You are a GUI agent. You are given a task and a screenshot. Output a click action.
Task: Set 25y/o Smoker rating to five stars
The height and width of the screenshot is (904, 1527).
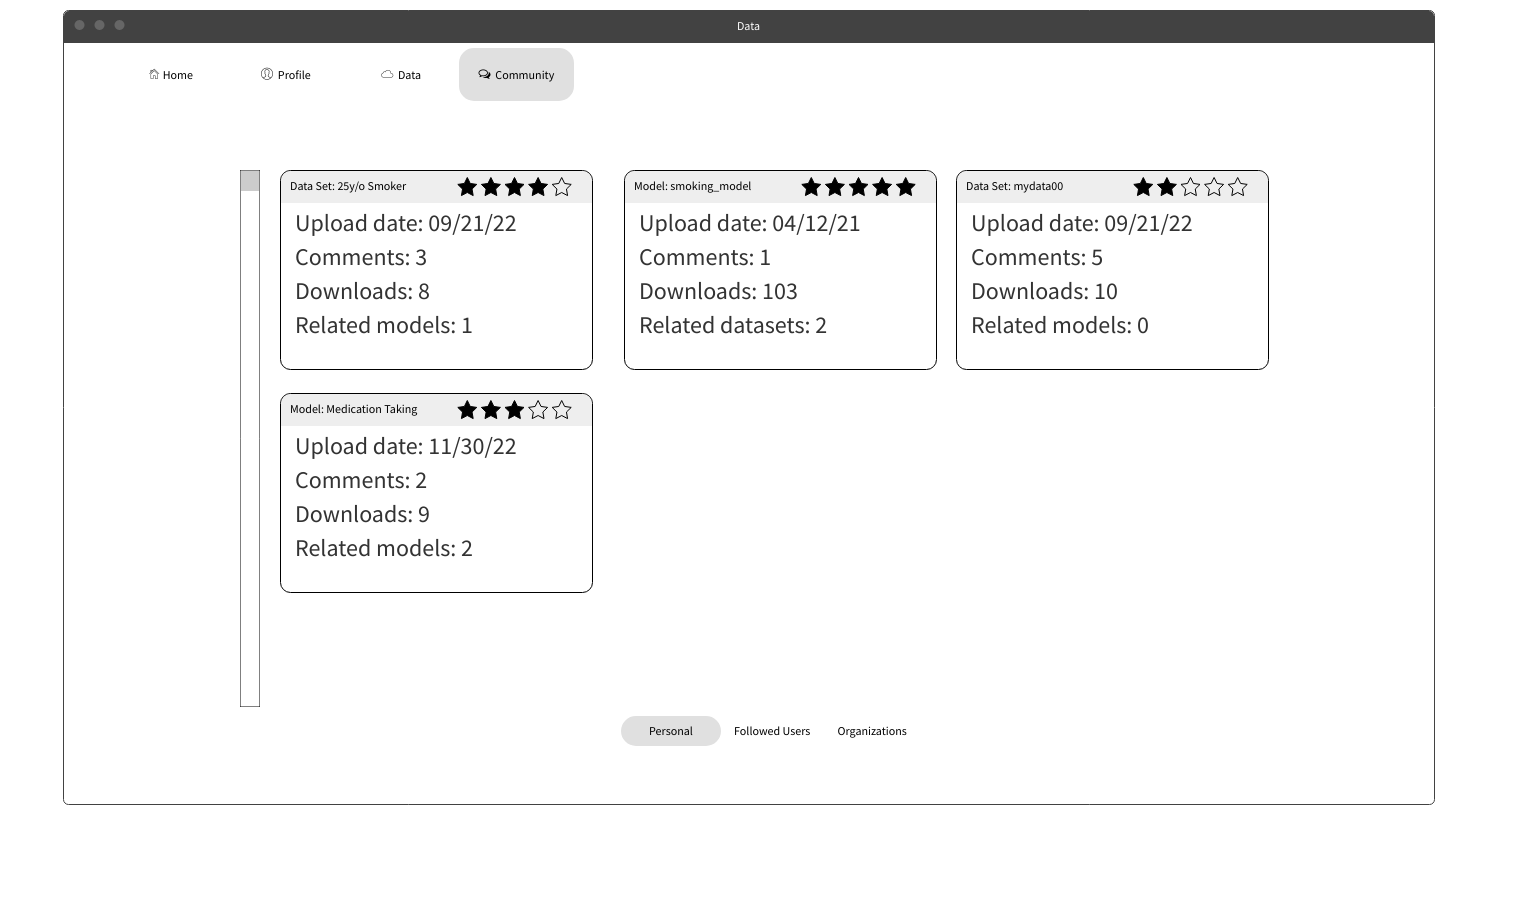[x=562, y=187]
